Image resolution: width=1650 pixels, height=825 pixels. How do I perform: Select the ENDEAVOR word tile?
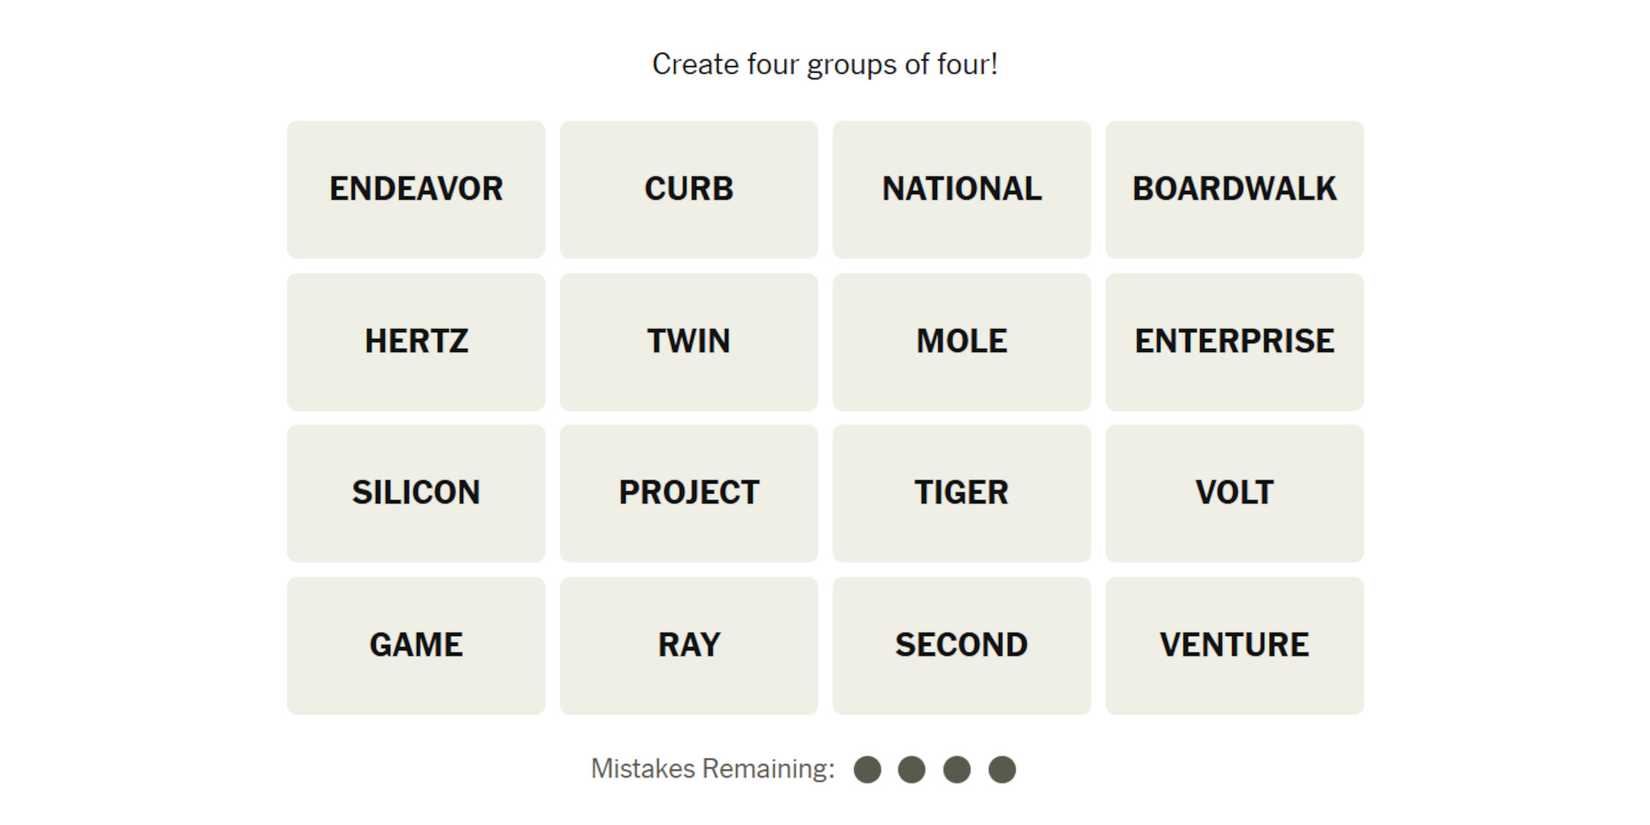pos(416,189)
